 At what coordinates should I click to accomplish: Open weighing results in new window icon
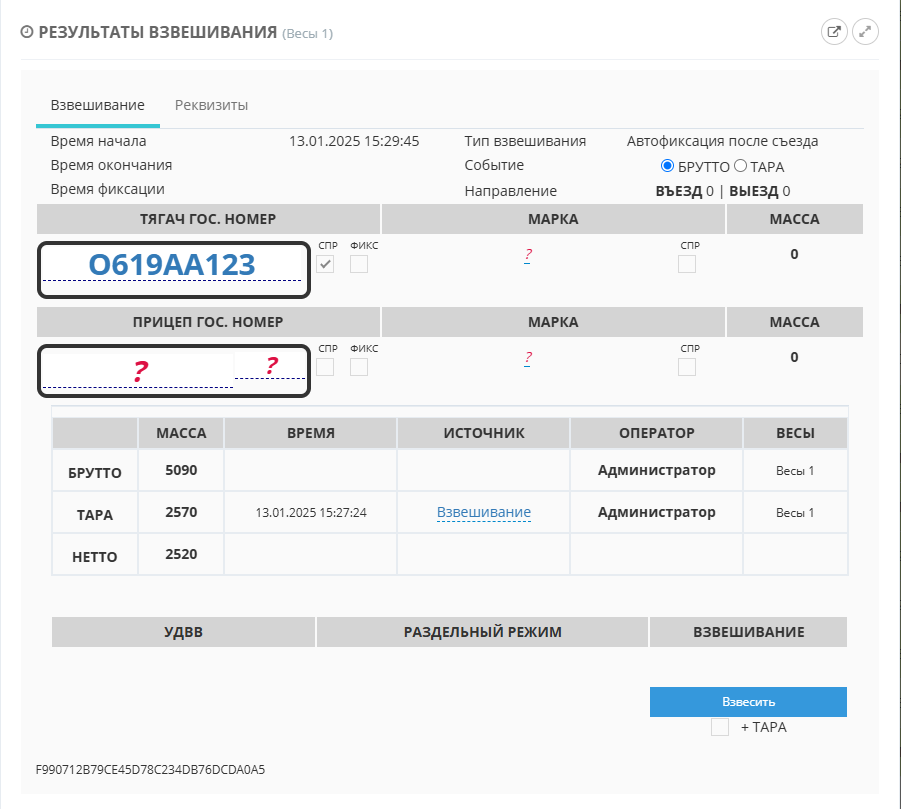(833, 32)
